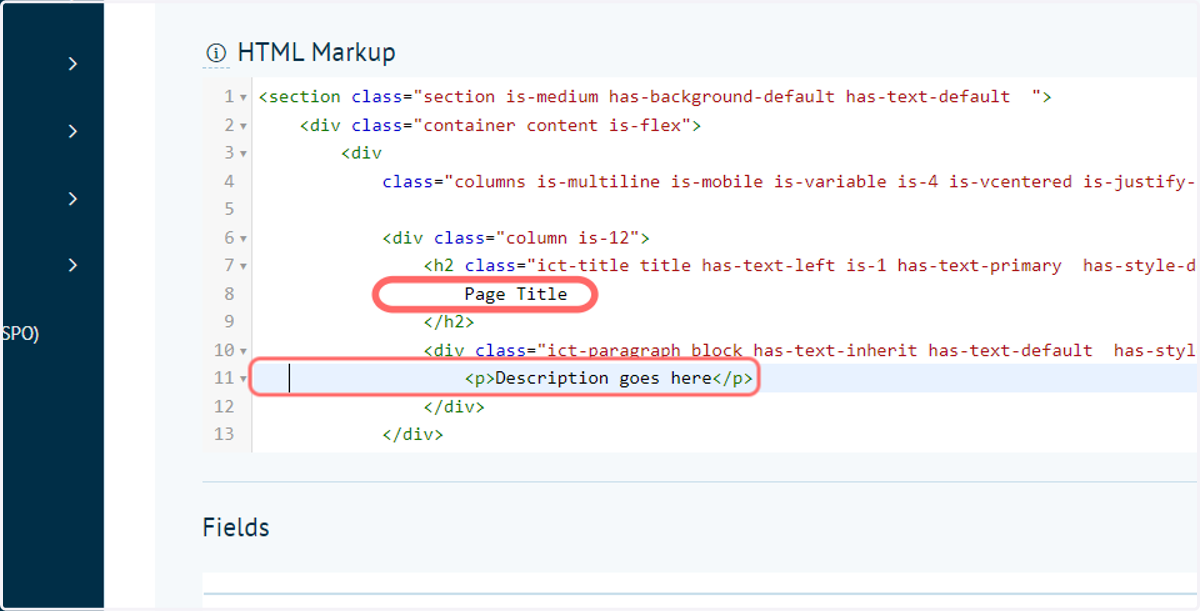Open the sidebar item ending in SPO)

20,334
